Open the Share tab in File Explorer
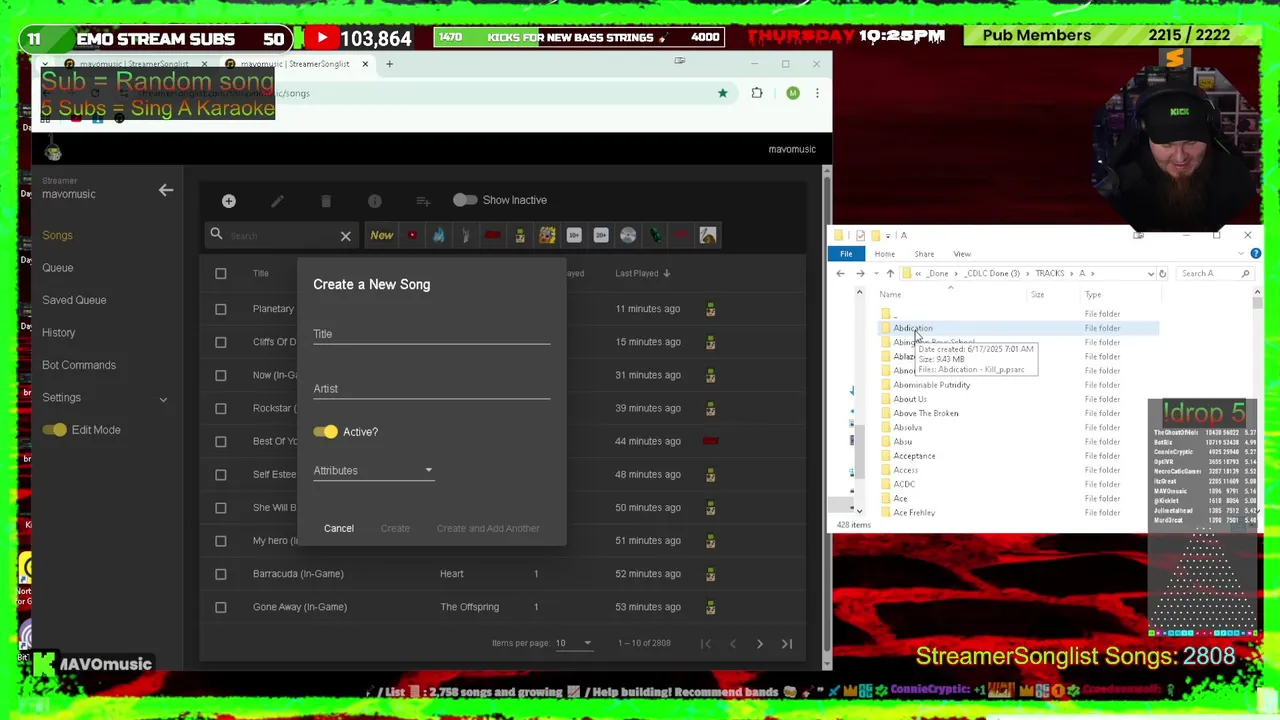This screenshot has height=720, width=1280. point(924,254)
